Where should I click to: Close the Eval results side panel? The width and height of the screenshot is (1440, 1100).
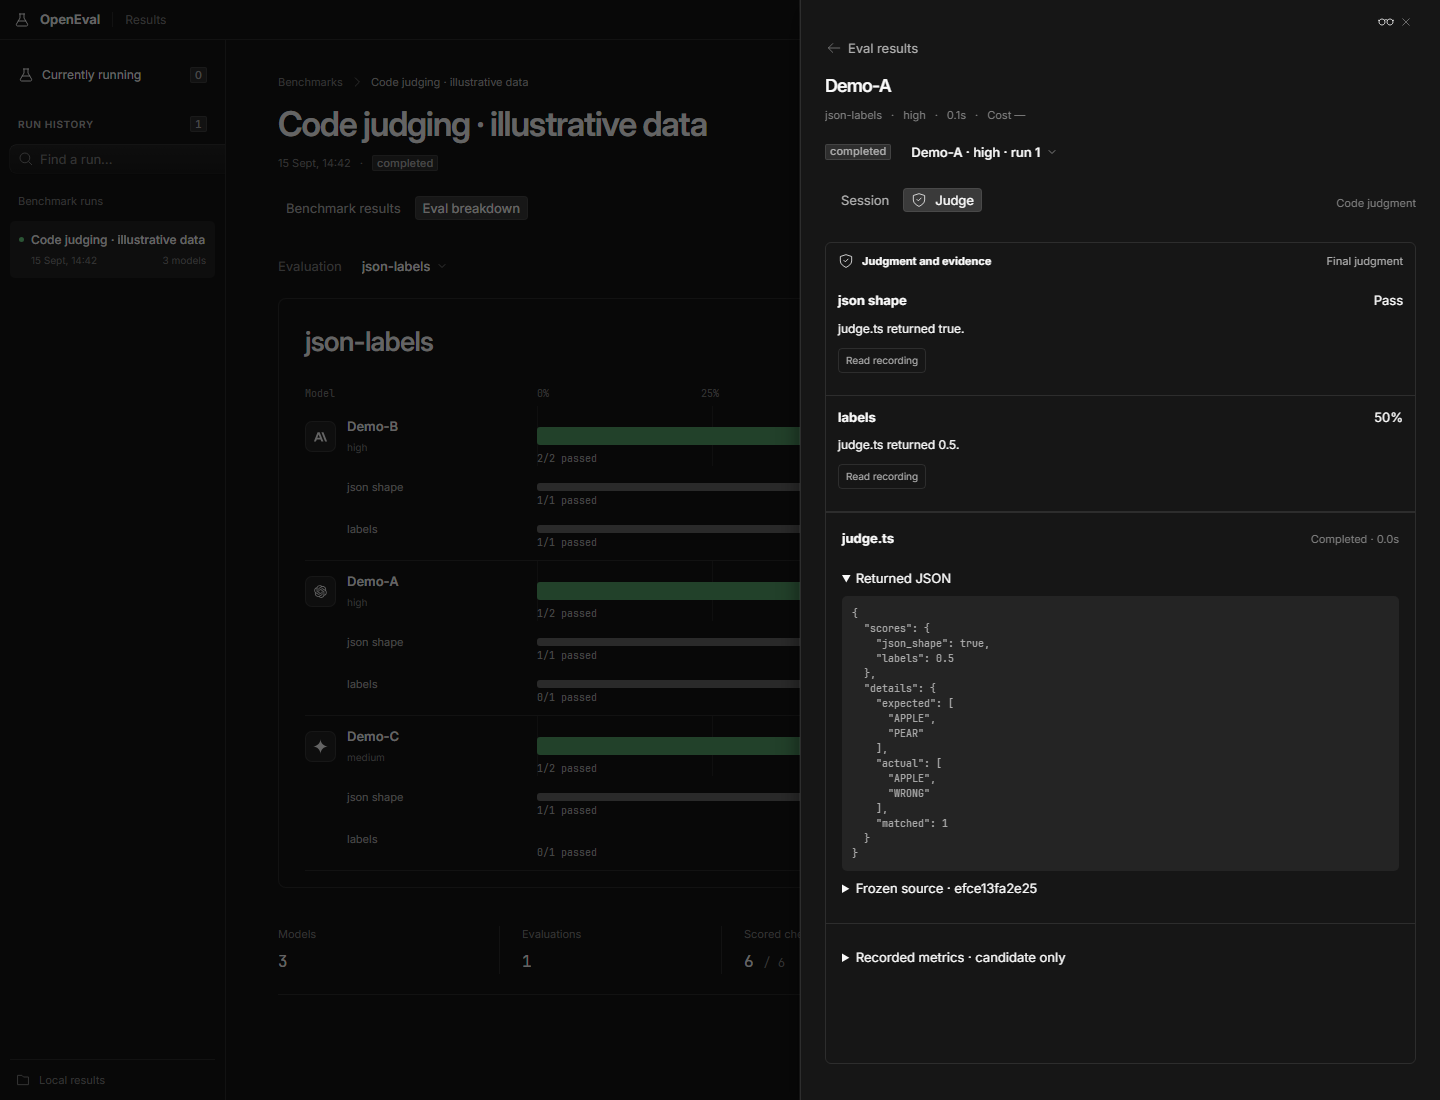pyautogui.click(x=1406, y=22)
